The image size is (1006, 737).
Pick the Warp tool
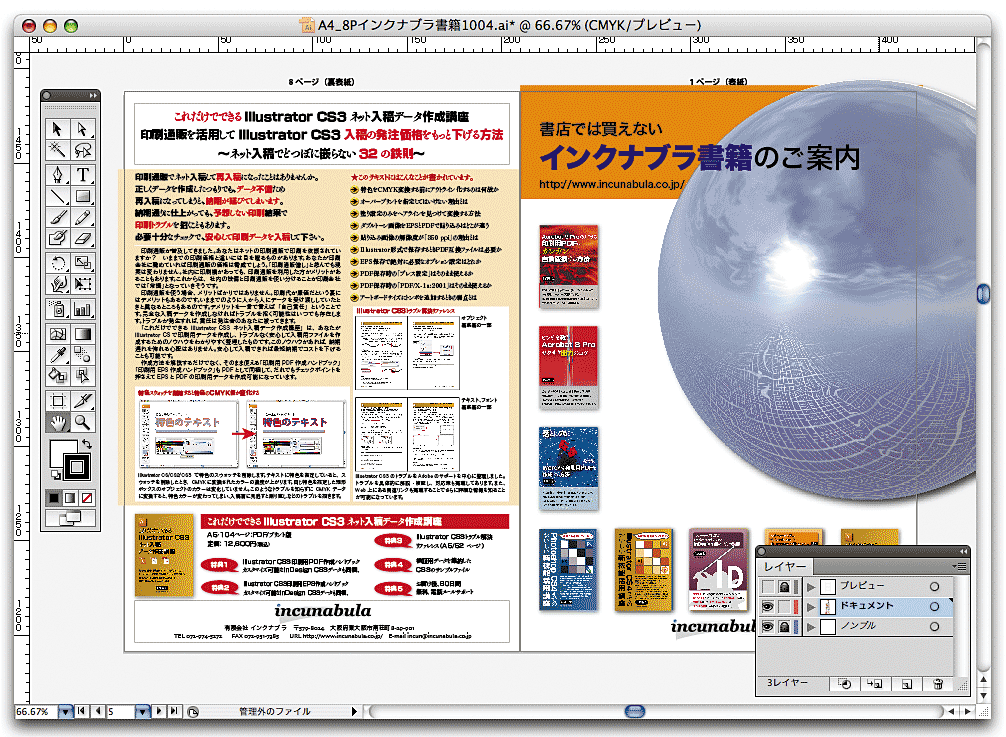58,284
